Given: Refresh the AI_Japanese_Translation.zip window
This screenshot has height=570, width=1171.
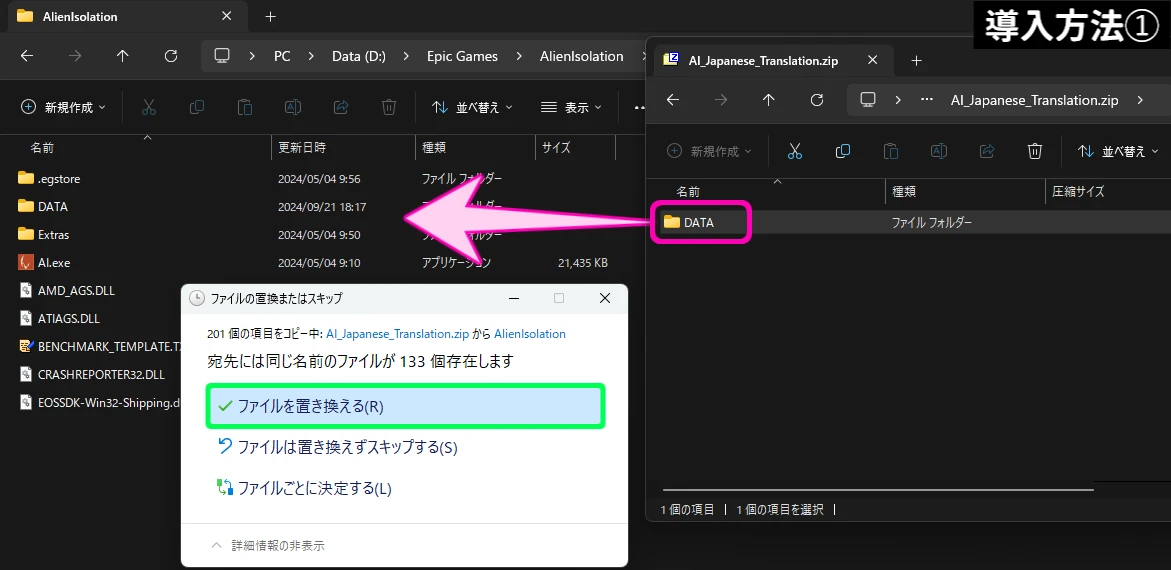Looking at the screenshot, I should click(x=816, y=99).
